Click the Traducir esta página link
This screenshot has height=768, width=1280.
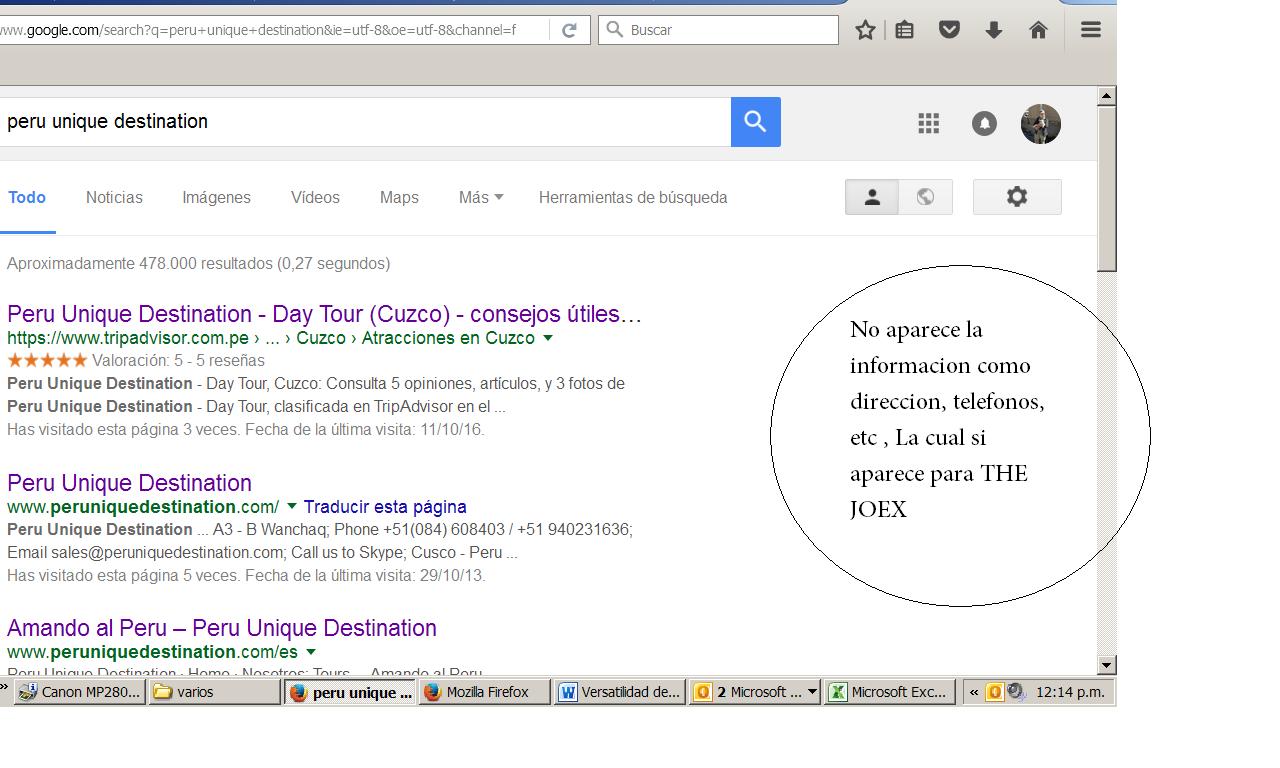pos(385,507)
